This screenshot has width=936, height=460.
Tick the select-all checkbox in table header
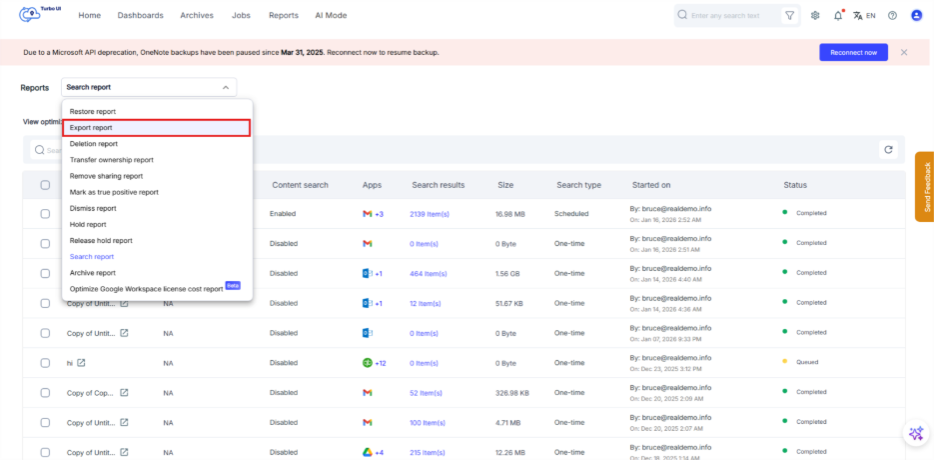(45, 185)
